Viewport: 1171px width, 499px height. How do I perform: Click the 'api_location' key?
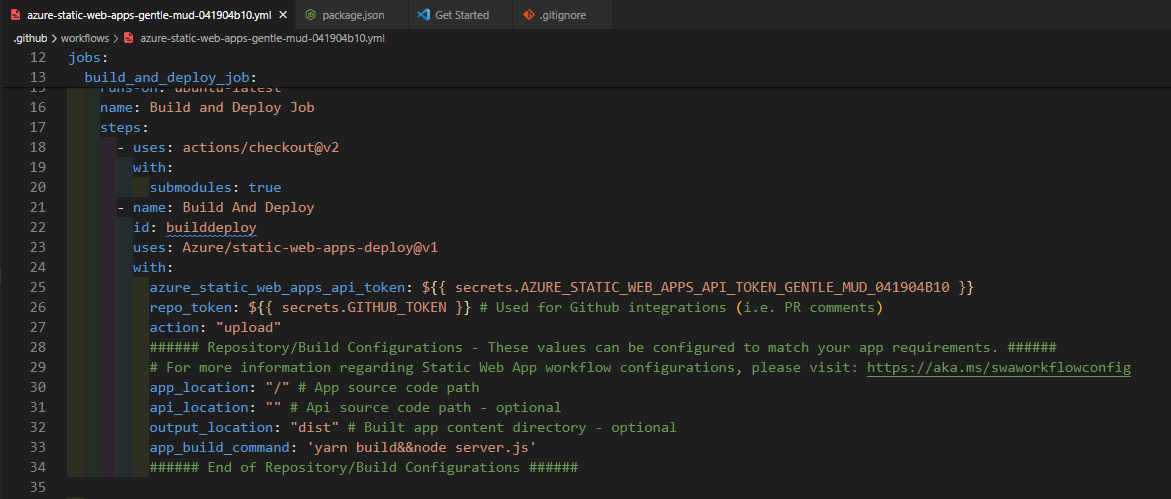199,408
